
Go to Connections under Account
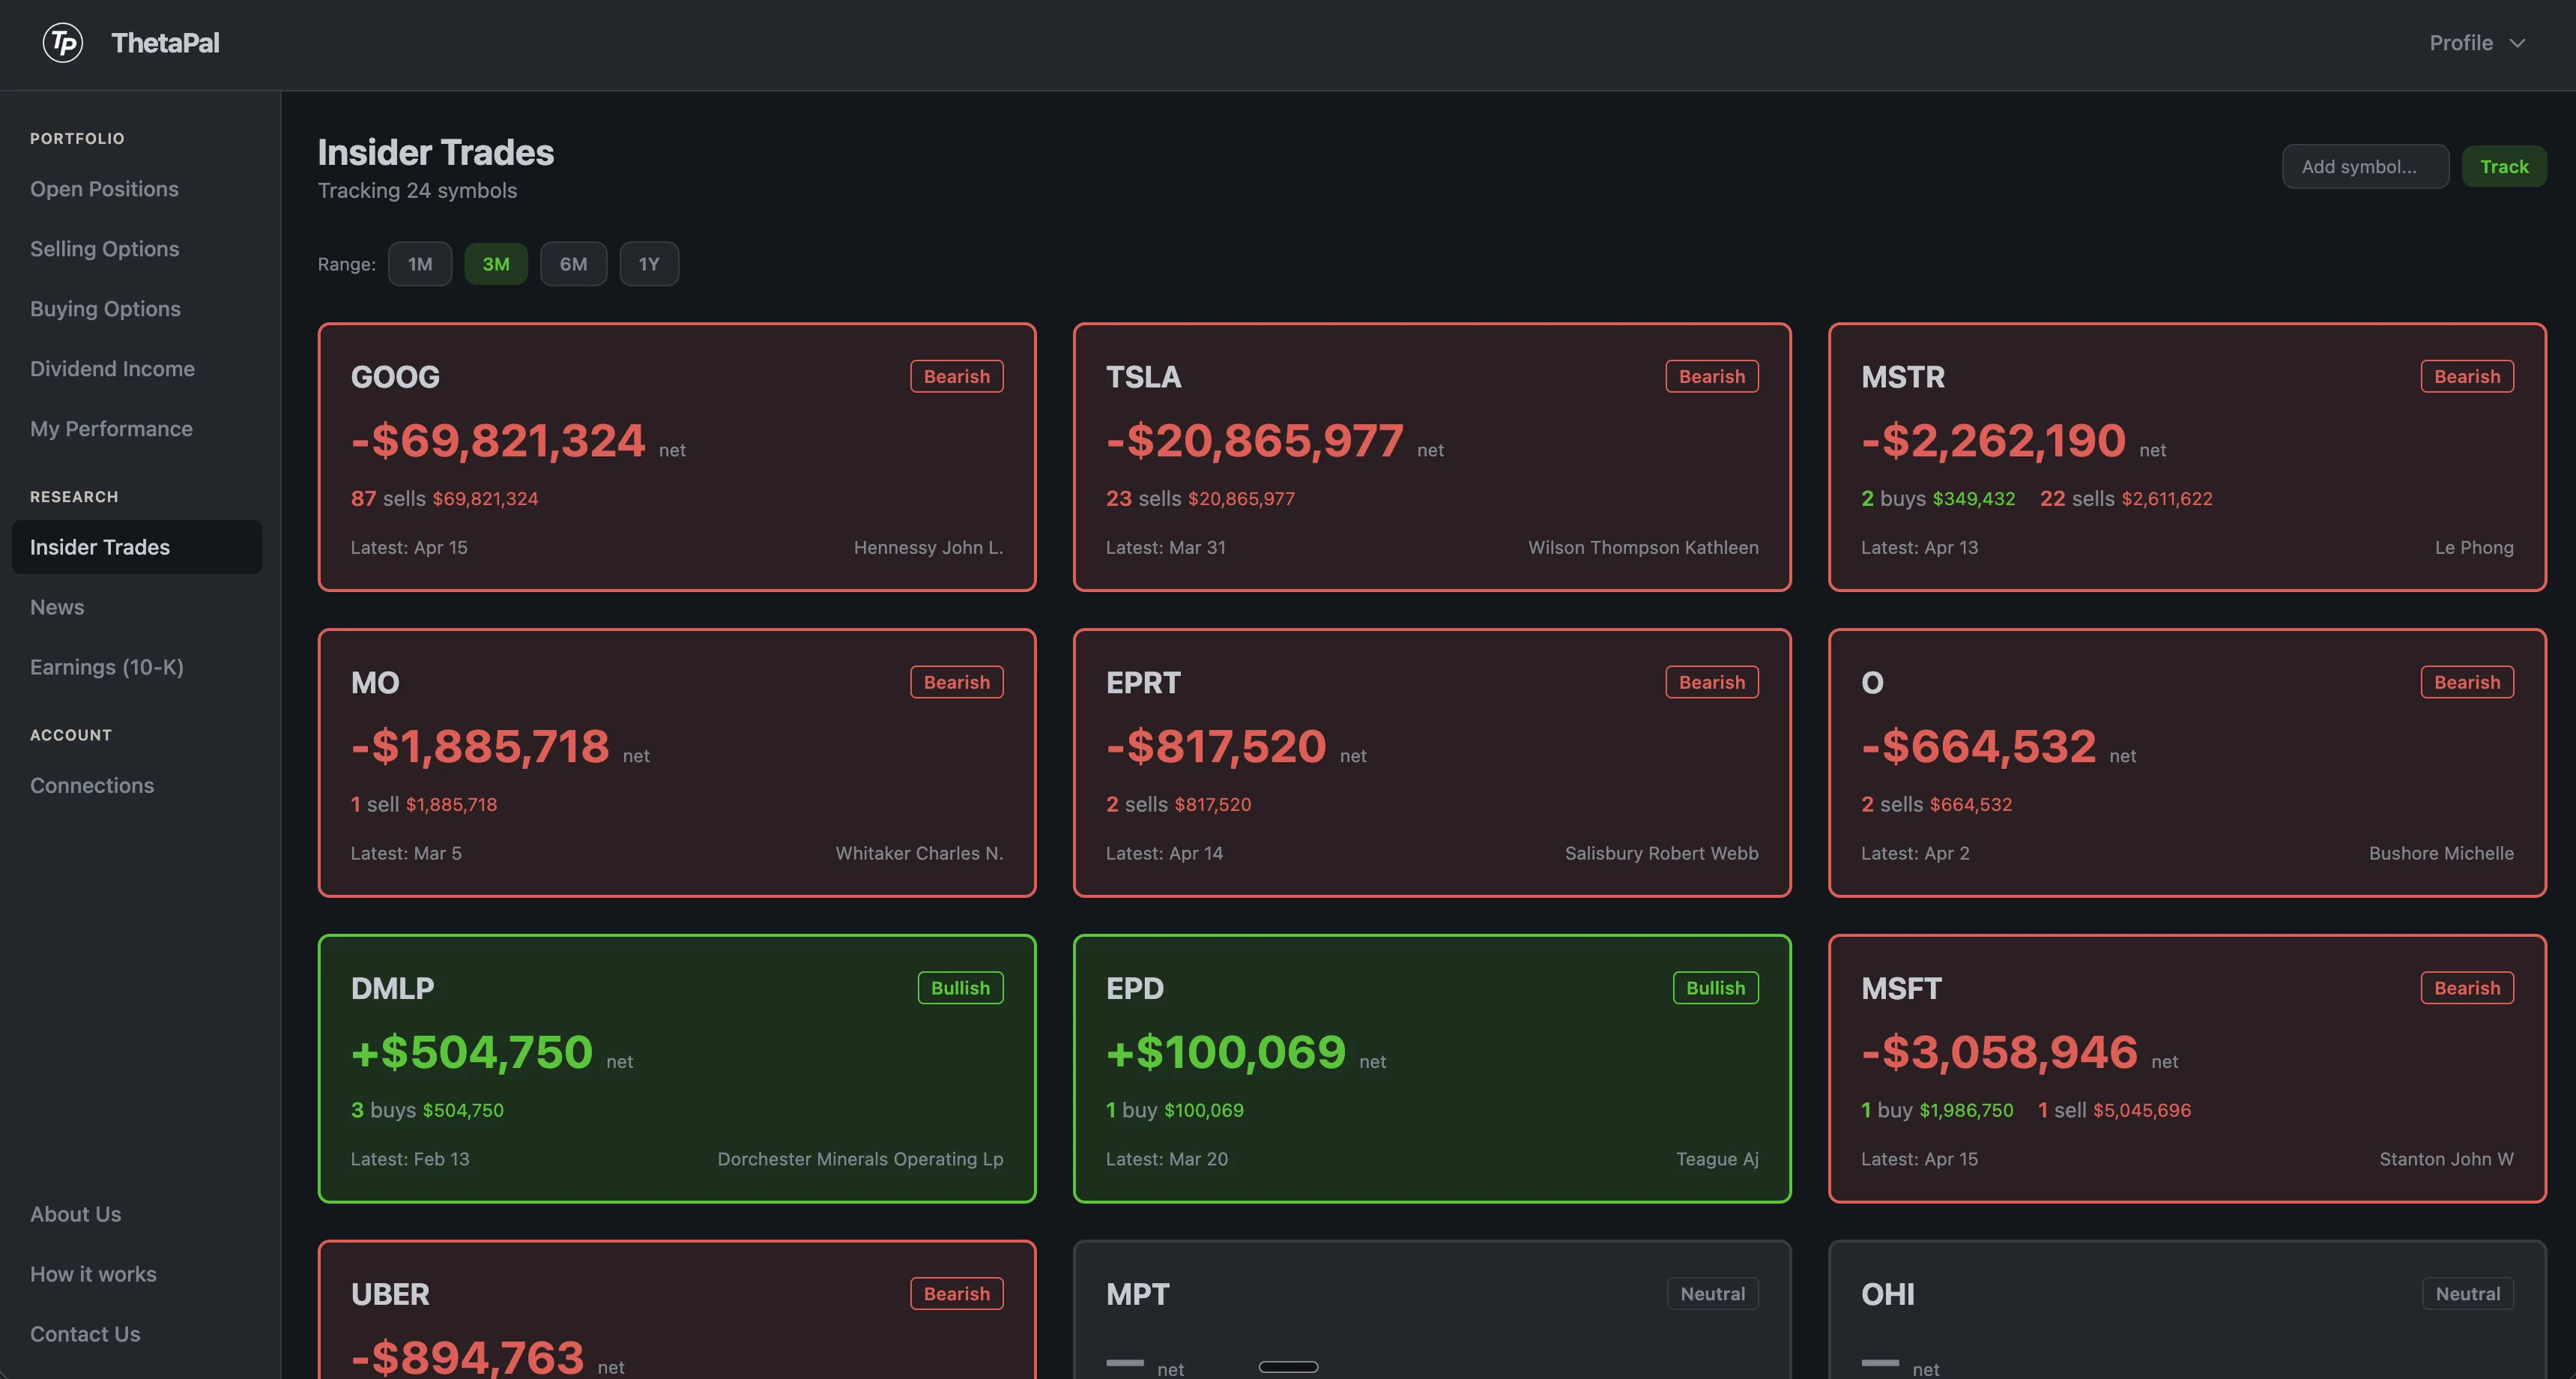(92, 786)
